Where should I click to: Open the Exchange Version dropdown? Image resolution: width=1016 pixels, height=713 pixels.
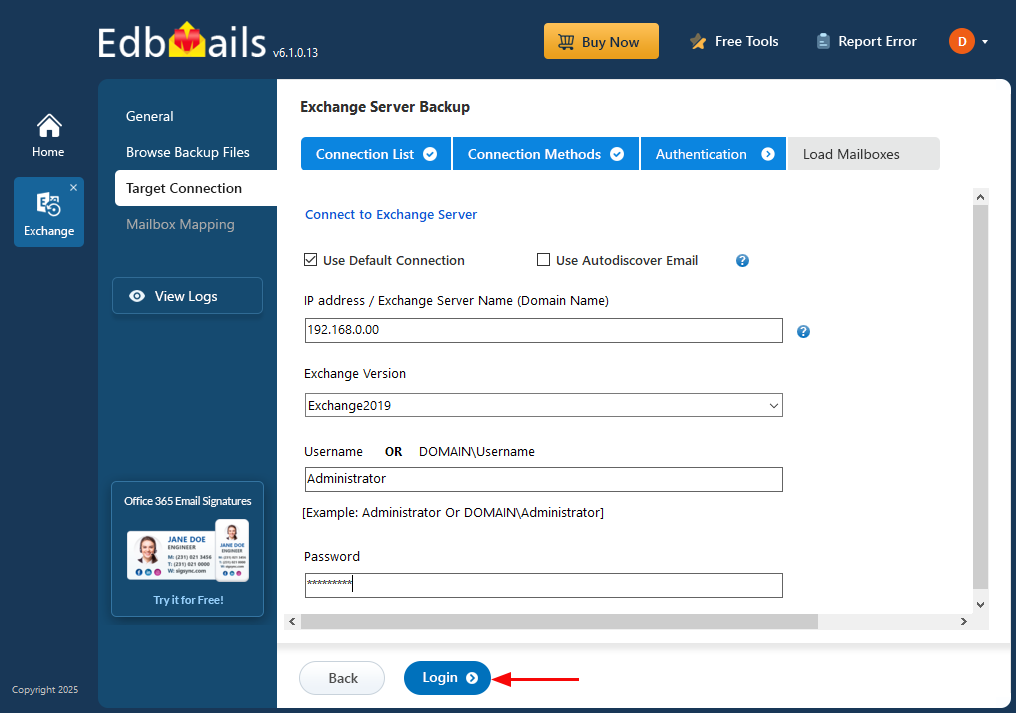[543, 405]
